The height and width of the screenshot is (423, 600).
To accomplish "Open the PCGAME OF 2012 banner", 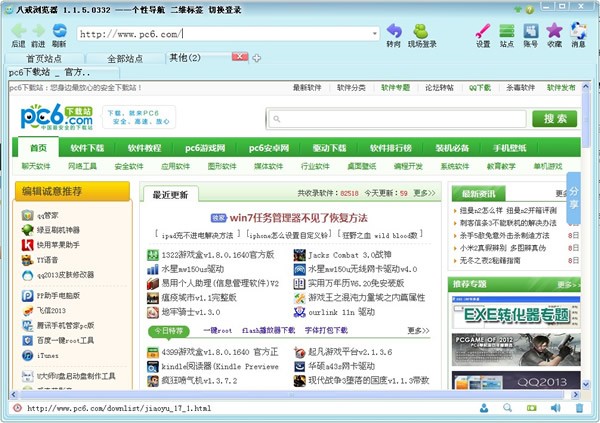I will tap(516, 350).
